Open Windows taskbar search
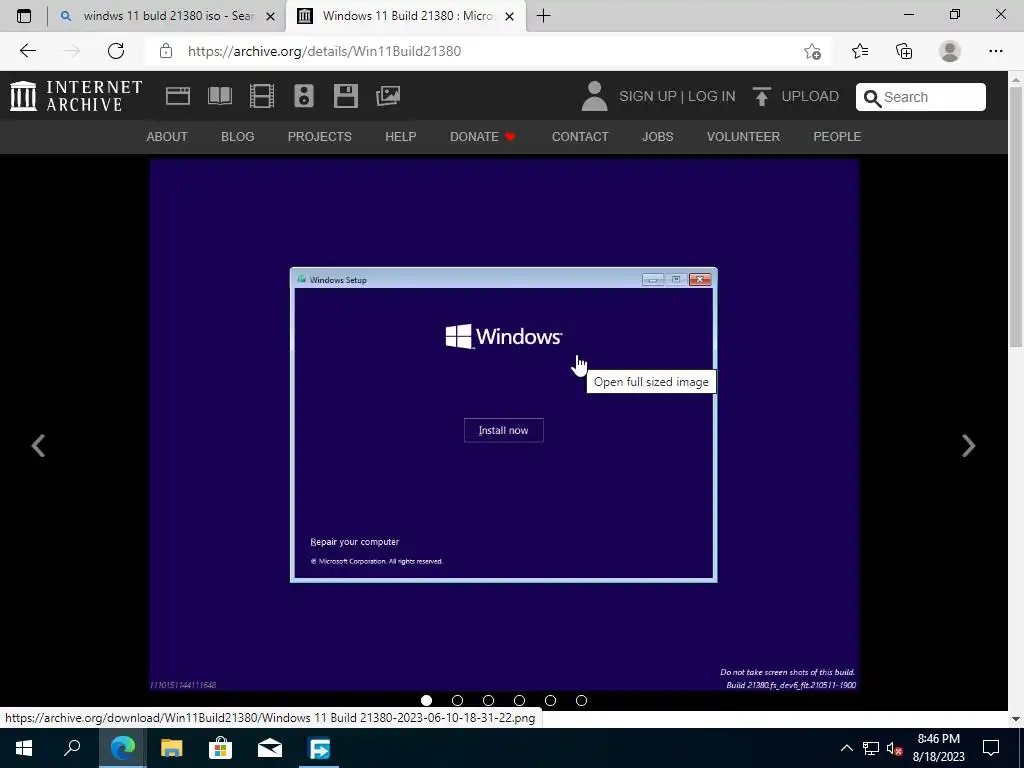1024x768 pixels. pos(72,748)
